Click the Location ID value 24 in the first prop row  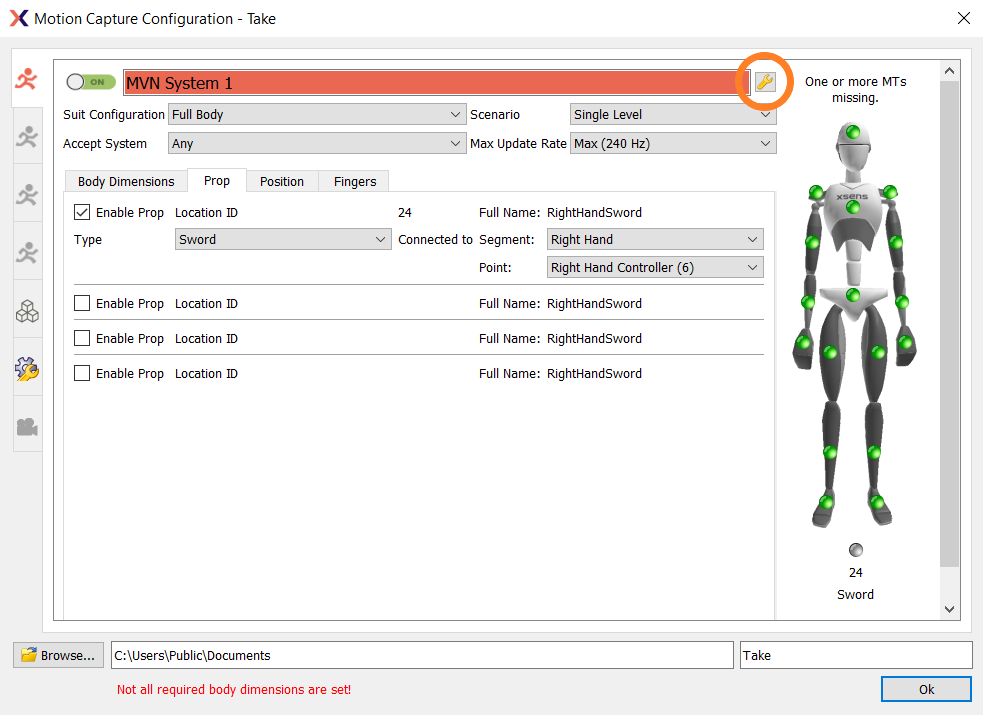405,212
